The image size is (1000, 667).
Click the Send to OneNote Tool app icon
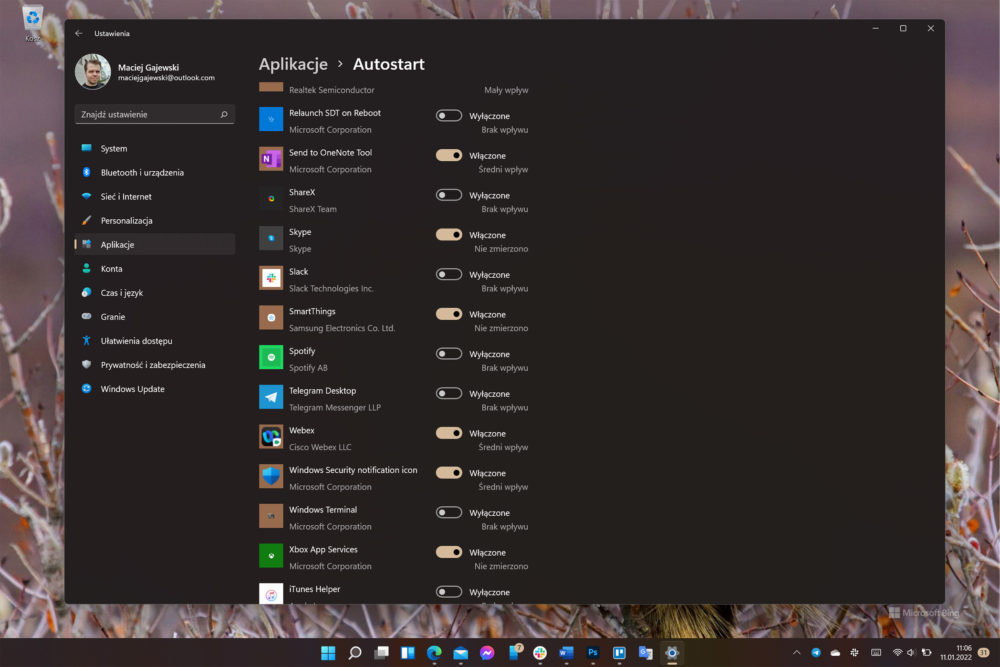[271, 159]
